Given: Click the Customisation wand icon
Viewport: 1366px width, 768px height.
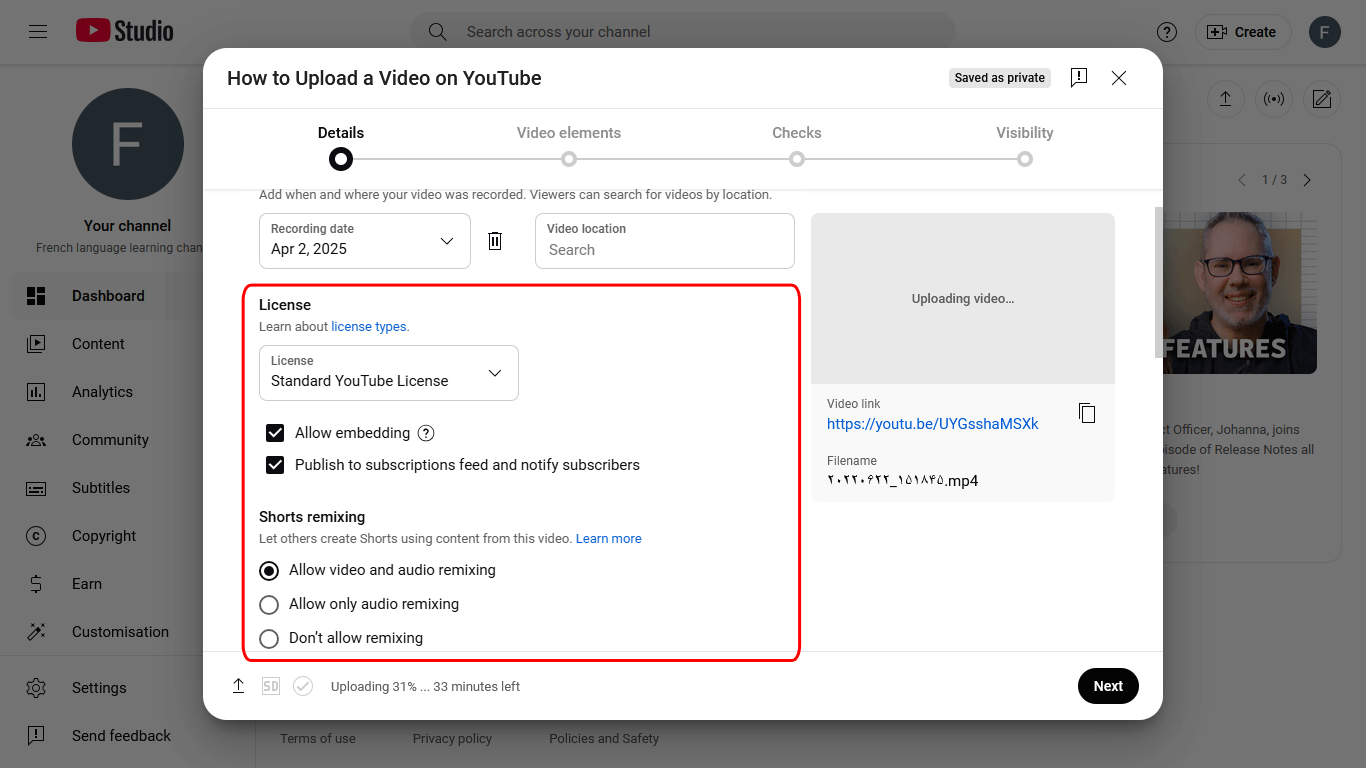Looking at the screenshot, I should click(x=36, y=632).
